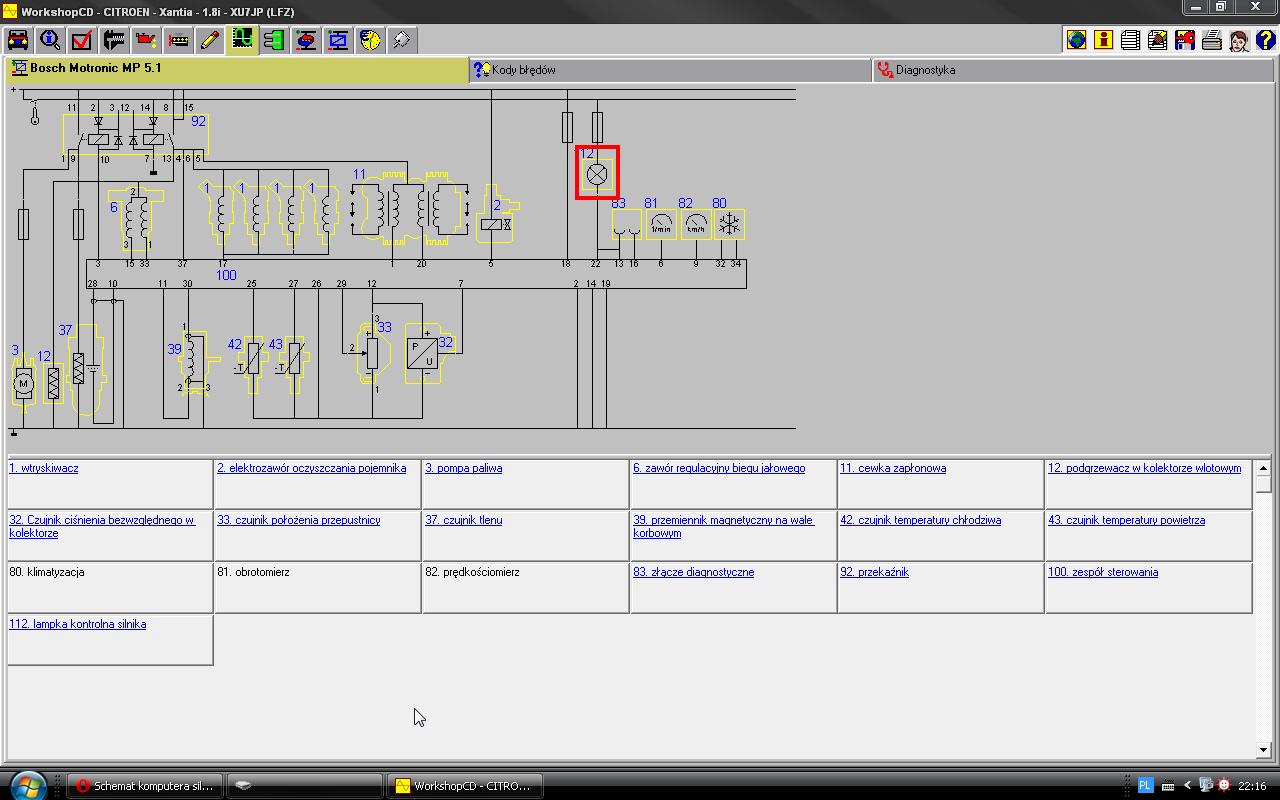Click the support person face icon
The width and height of the screenshot is (1280, 800).
pos(1238,40)
